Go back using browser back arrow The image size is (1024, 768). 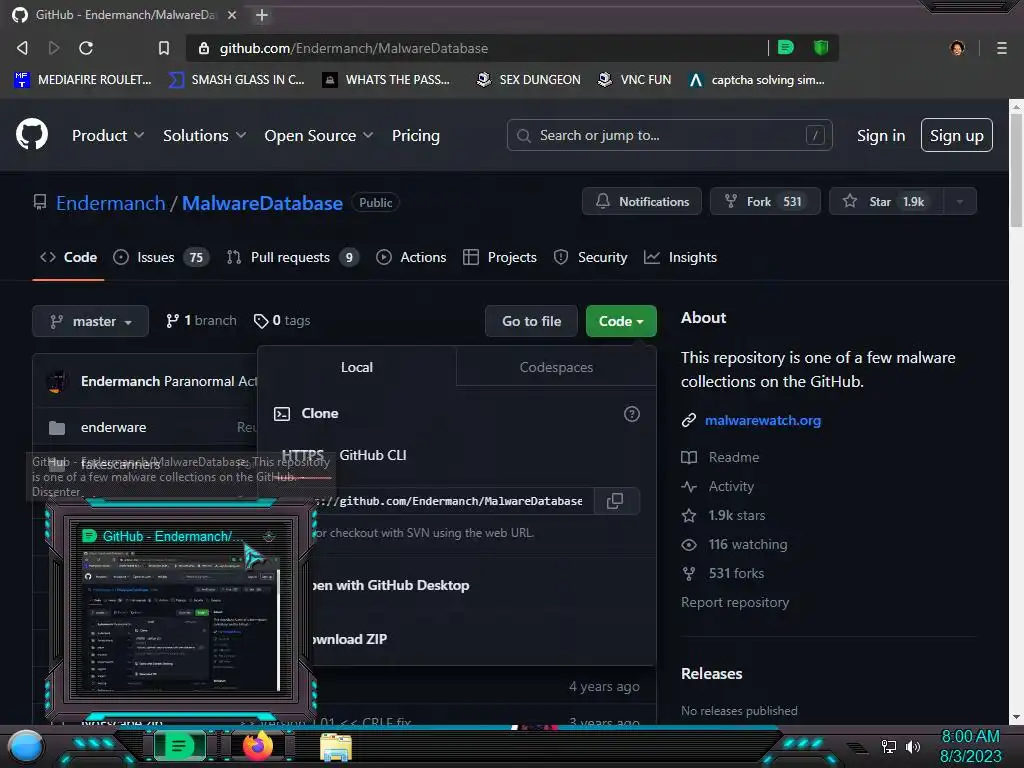pyautogui.click(x=22, y=48)
